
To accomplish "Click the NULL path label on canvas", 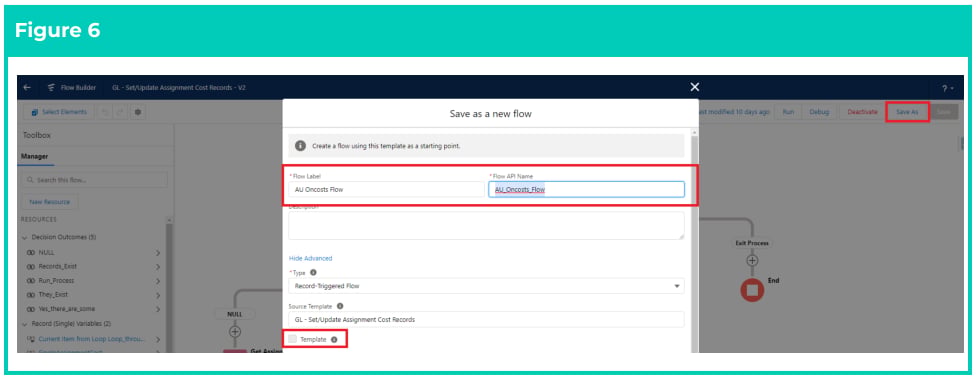I will point(235,314).
